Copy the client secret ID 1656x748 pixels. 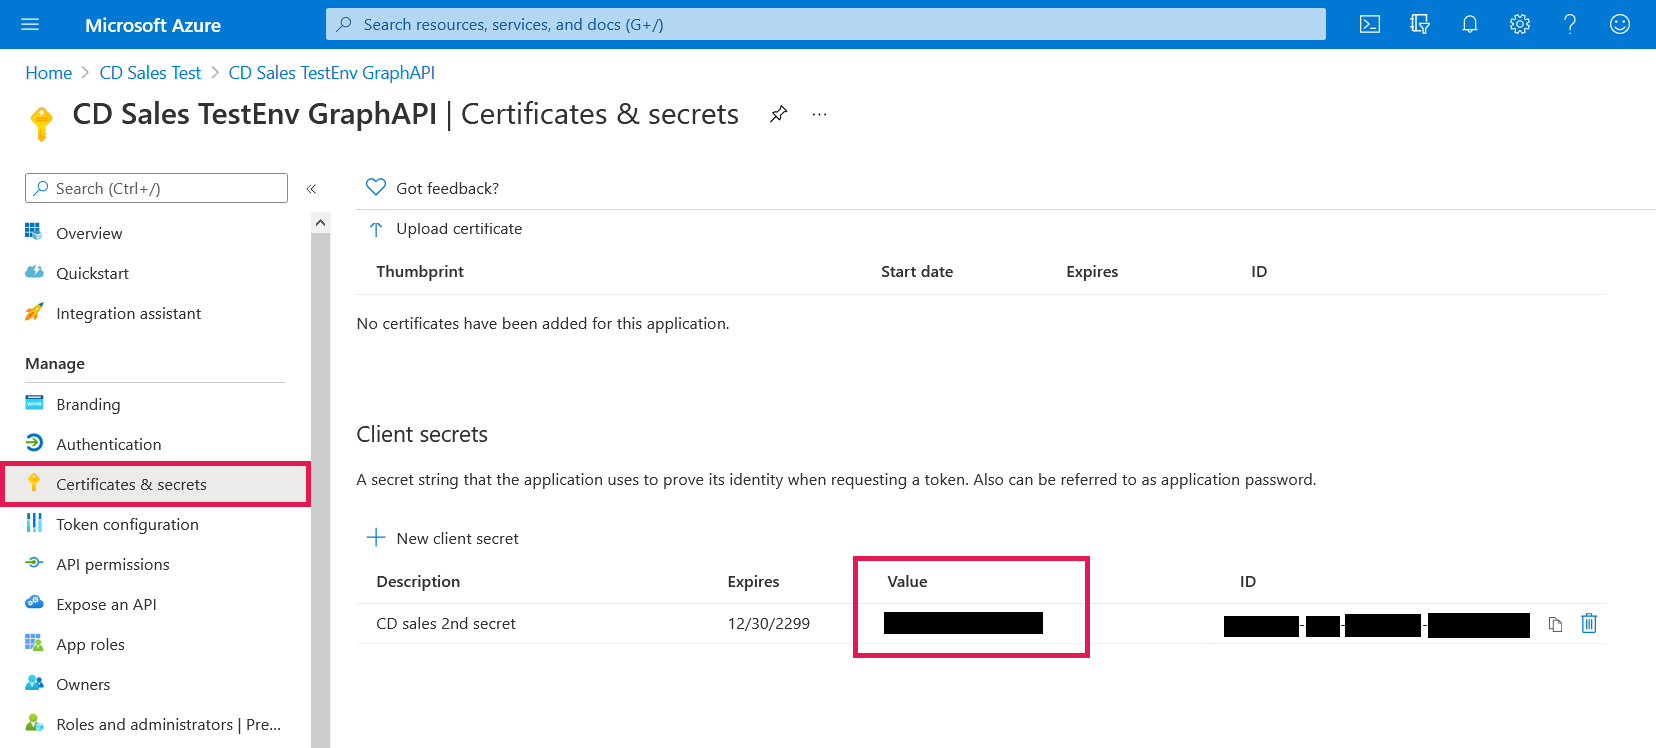pos(1555,624)
